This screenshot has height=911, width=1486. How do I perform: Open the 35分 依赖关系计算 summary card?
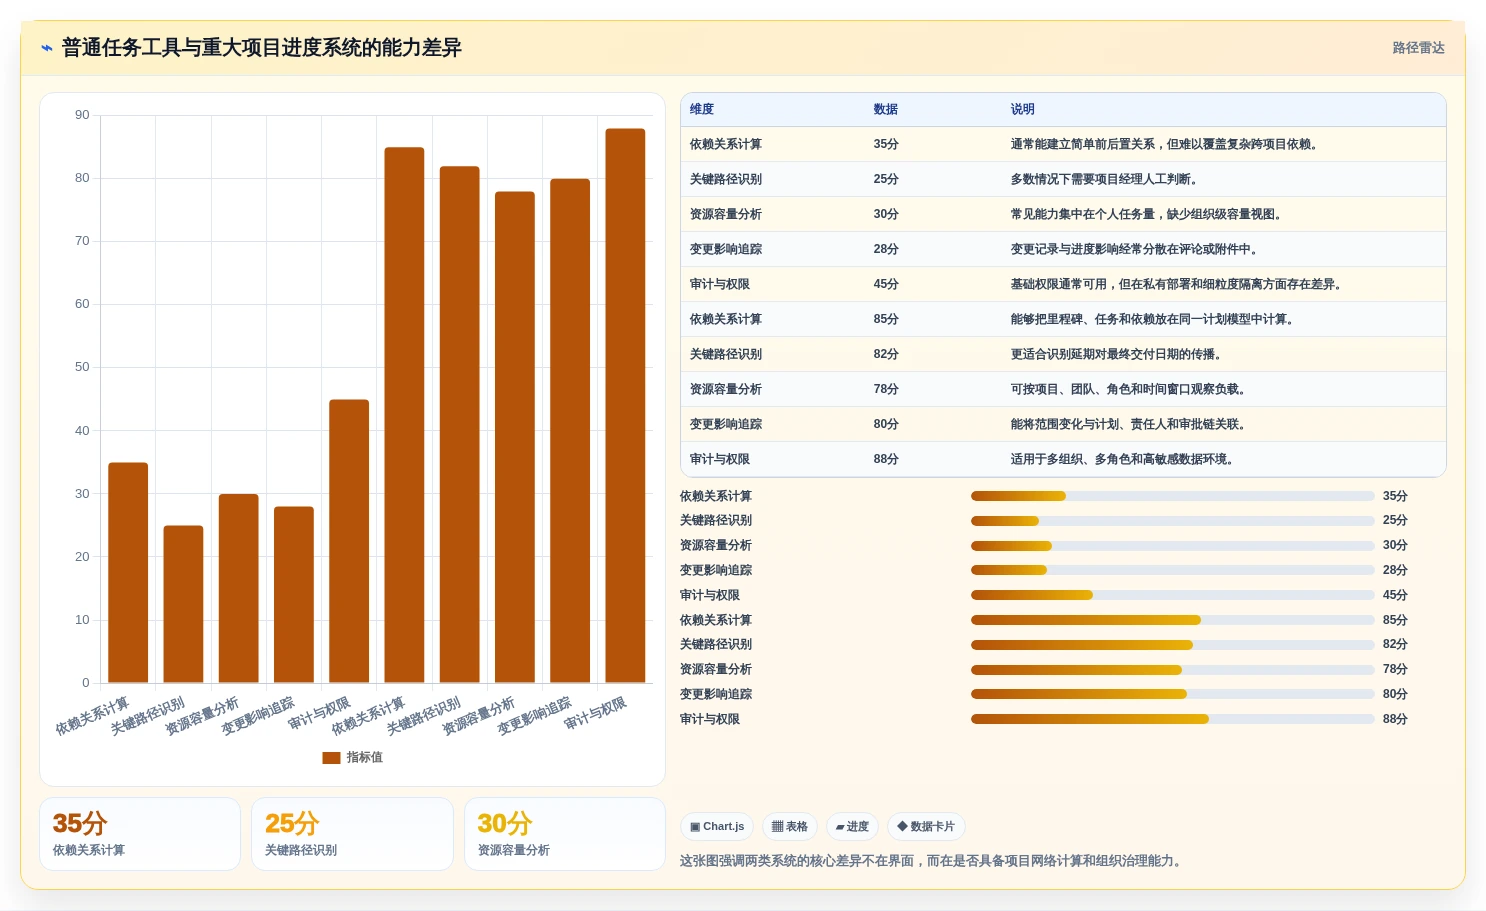tap(140, 834)
